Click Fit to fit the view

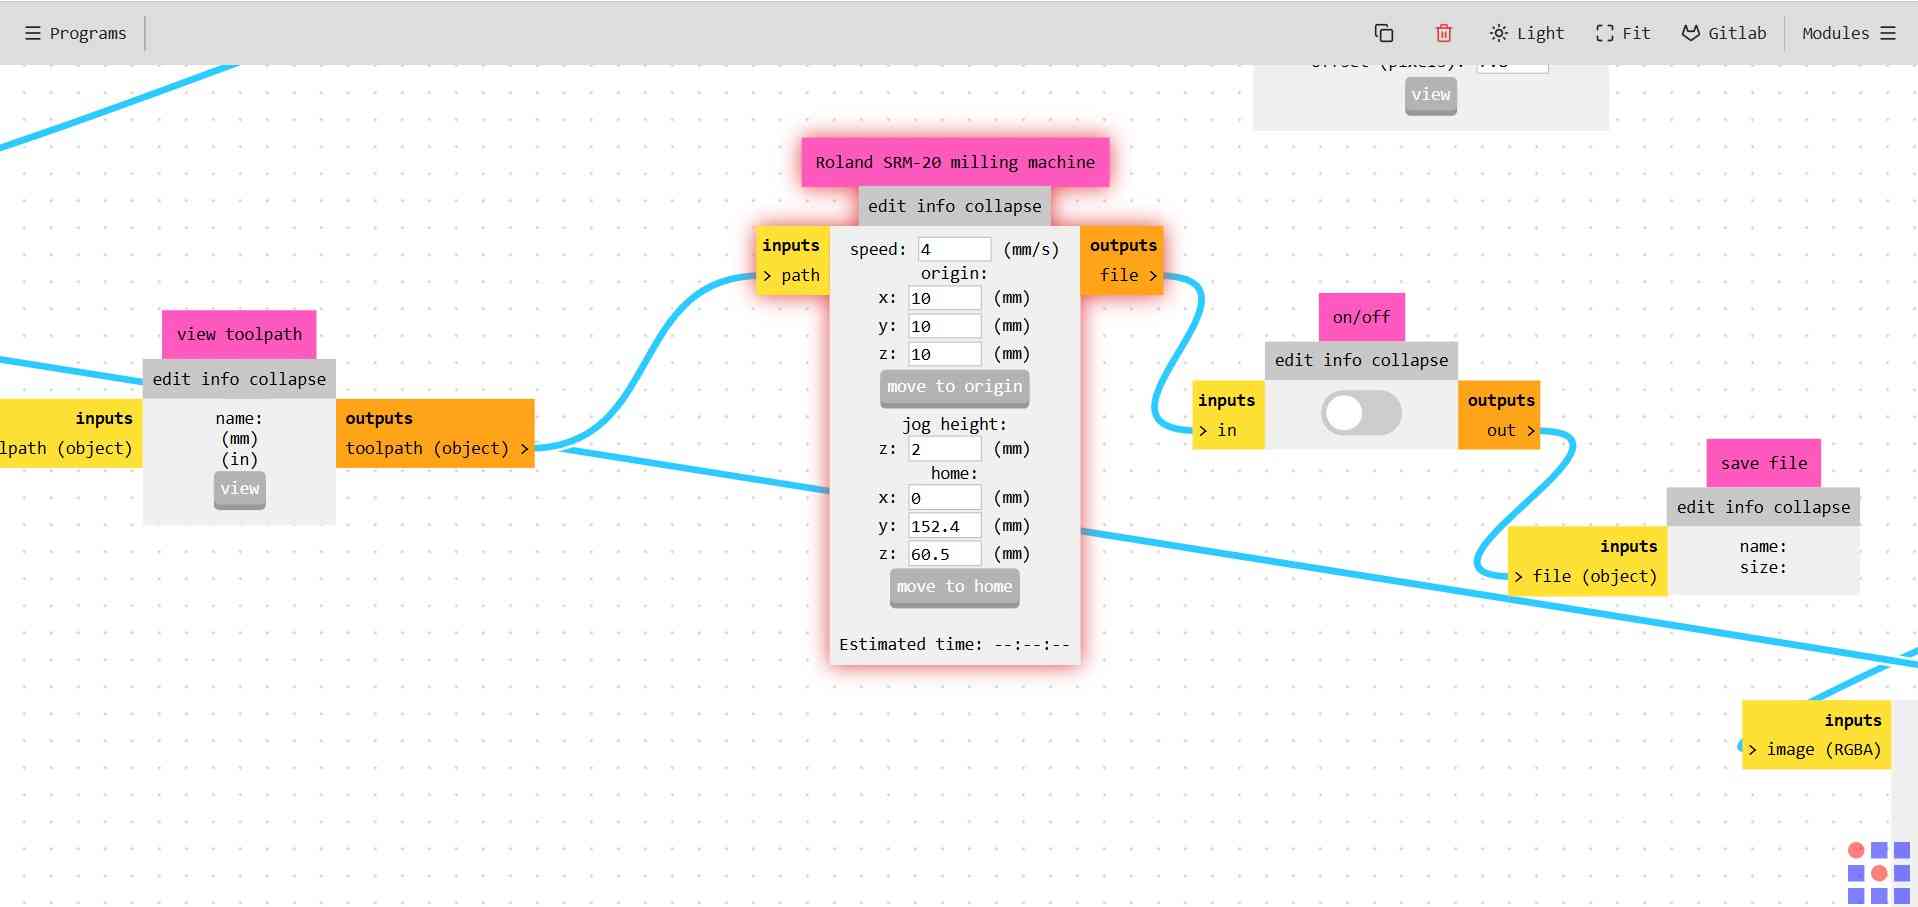tap(1622, 33)
